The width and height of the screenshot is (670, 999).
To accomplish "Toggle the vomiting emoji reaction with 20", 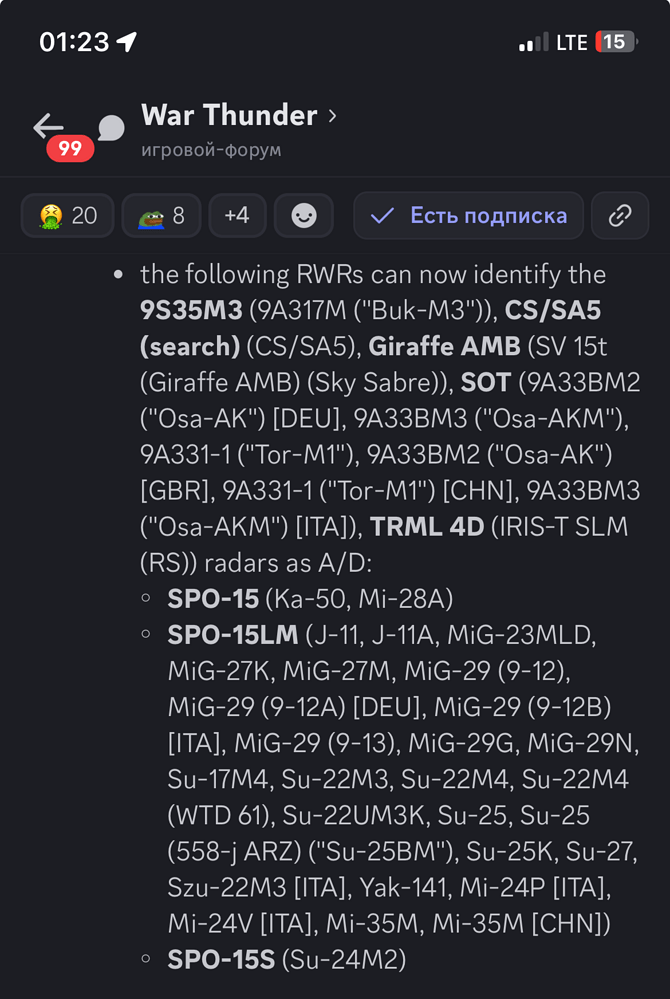I will pyautogui.click(x=67, y=215).
